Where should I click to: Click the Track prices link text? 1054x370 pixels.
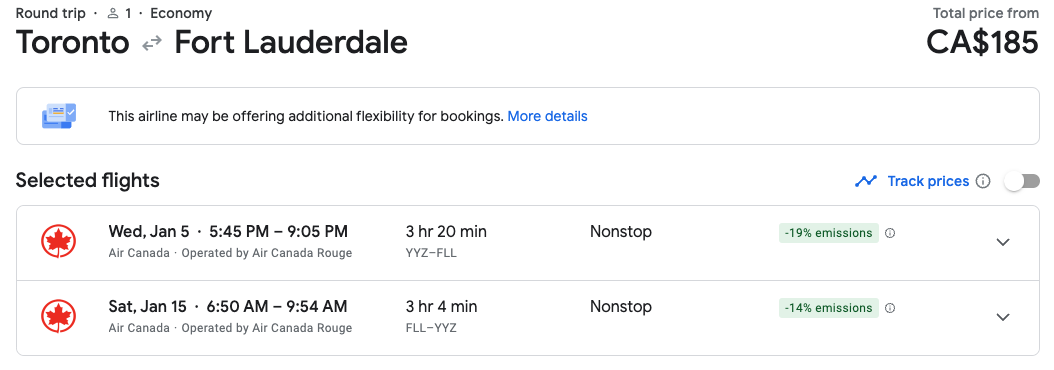(928, 181)
